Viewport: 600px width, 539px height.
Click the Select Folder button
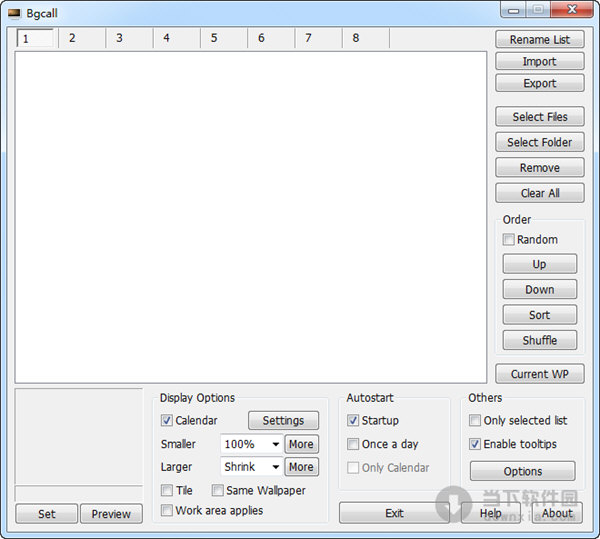pos(540,142)
